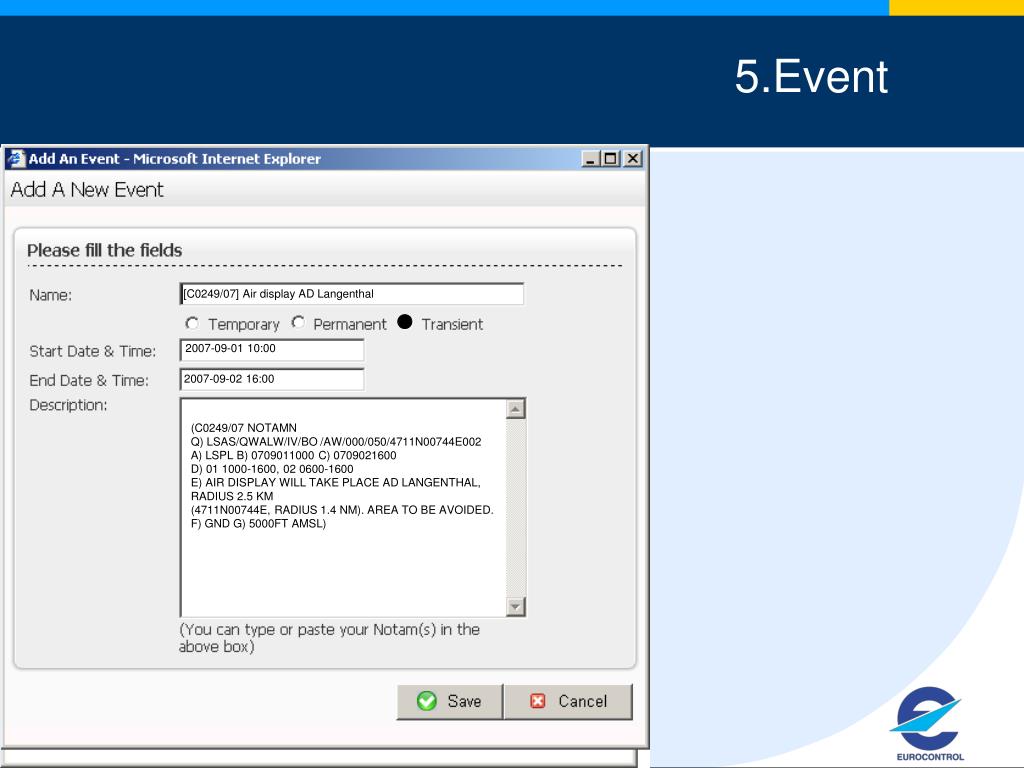This screenshot has width=1024, height=768.
Task: Click the Description scrollbar down arrow
Action: (515, 607)
